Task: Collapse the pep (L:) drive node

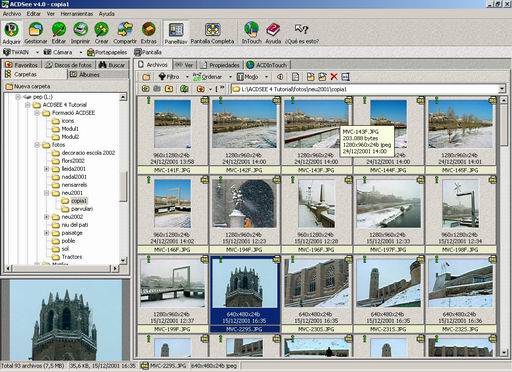Action: coord(18,97)
